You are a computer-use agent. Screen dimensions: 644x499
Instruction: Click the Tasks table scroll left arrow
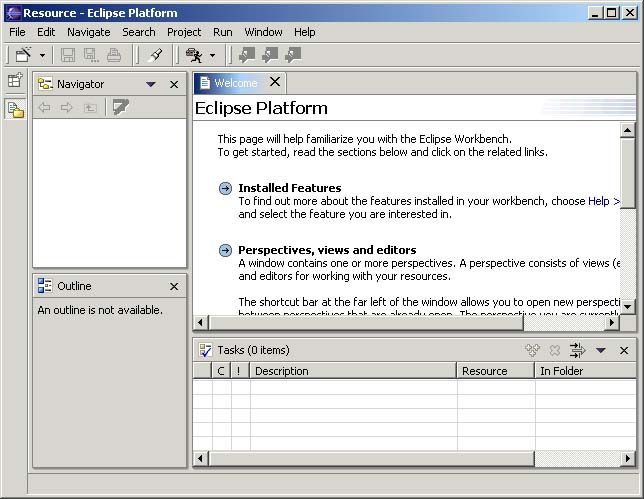(200, 458)
